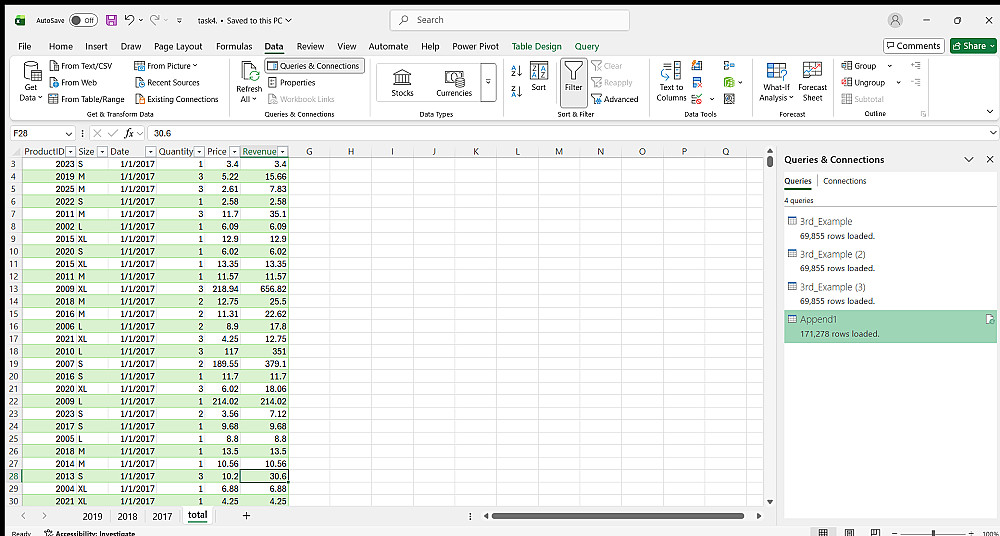The width and height of the screenshot is (1000, 536).
Task: Open Existing Connections
Action: [x=177, y=99]
